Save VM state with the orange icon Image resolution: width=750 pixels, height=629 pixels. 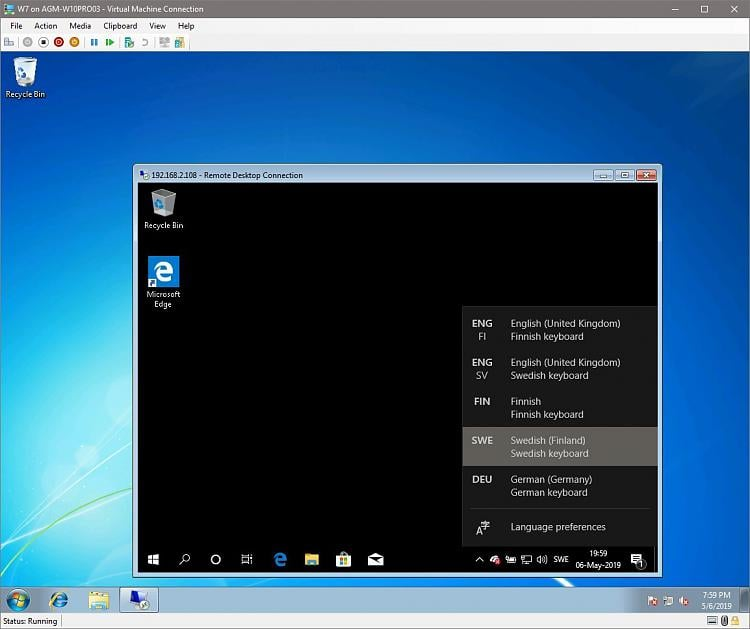click(74, 43)
